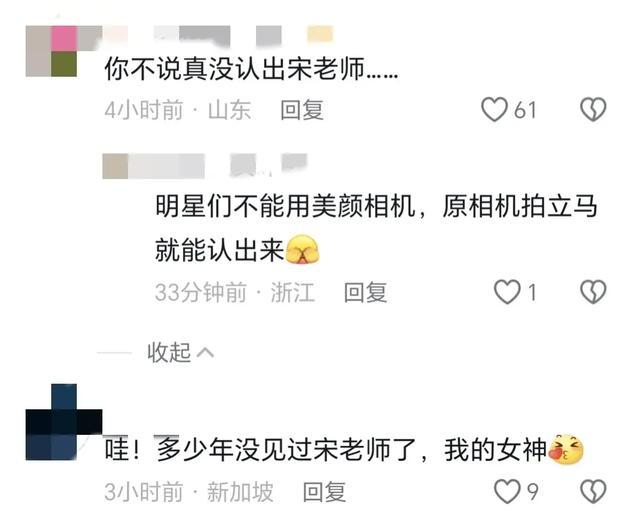Dislike the Singapore comment with broken heart
The height and width of the screenshot is (518, 640).
593,491
